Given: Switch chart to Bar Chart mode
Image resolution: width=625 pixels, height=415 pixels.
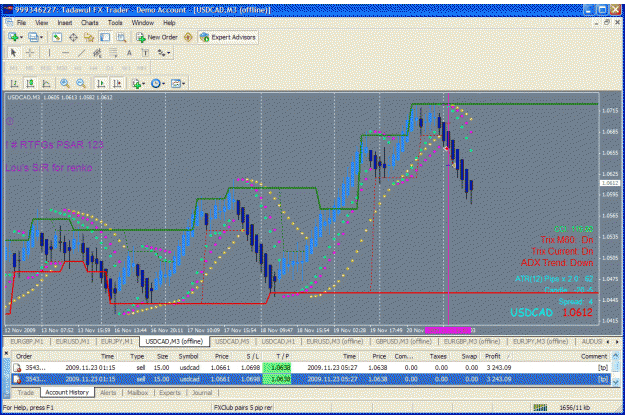Looking at the screenshot, I should point(14,83).
